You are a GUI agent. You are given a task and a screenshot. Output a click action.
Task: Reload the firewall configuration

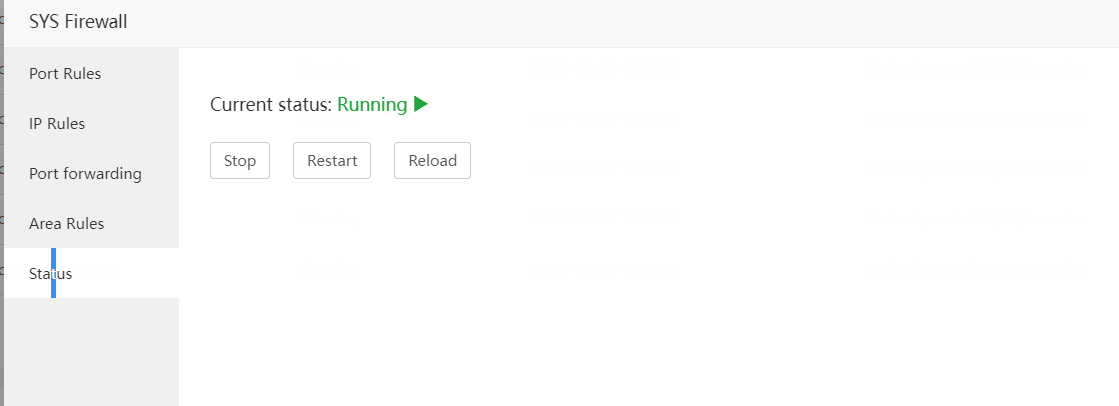pyautogui.click(x=432, y=161)
